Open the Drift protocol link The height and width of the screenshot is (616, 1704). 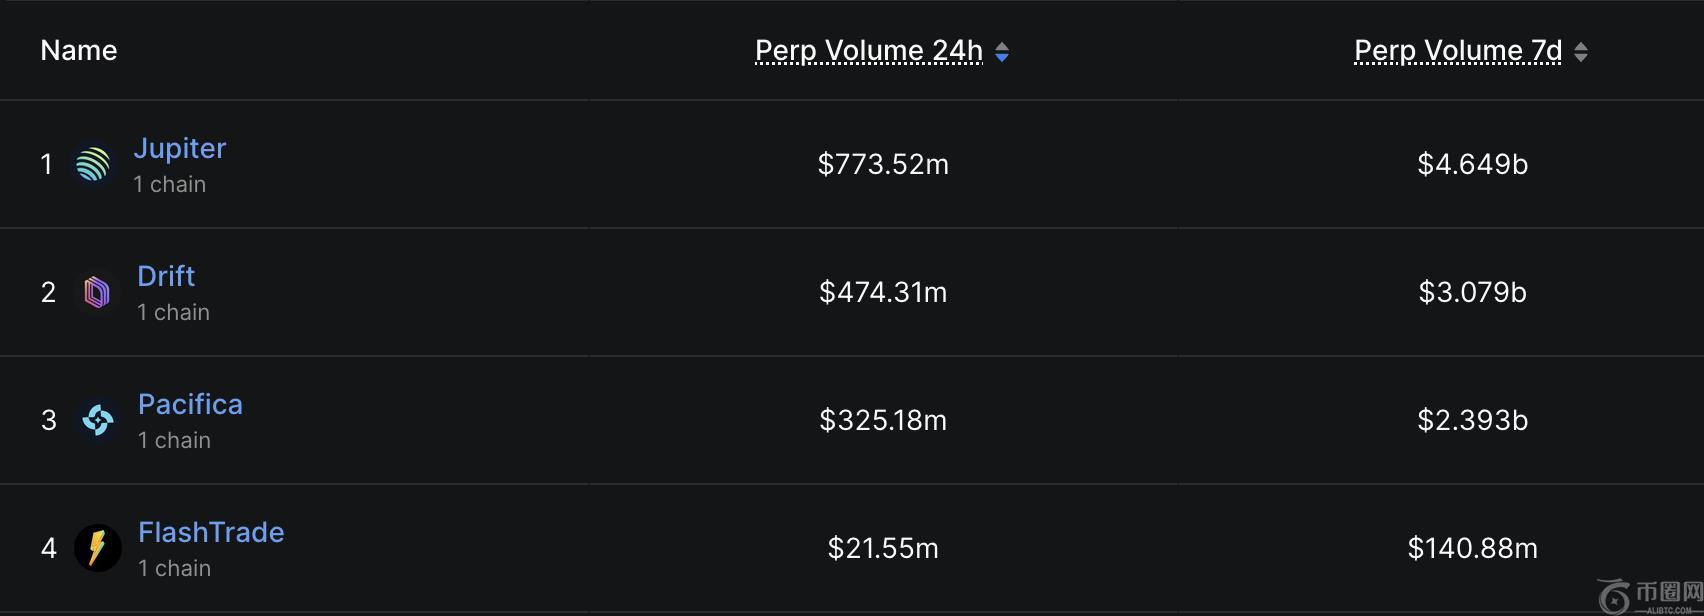[x=166, y=276]
